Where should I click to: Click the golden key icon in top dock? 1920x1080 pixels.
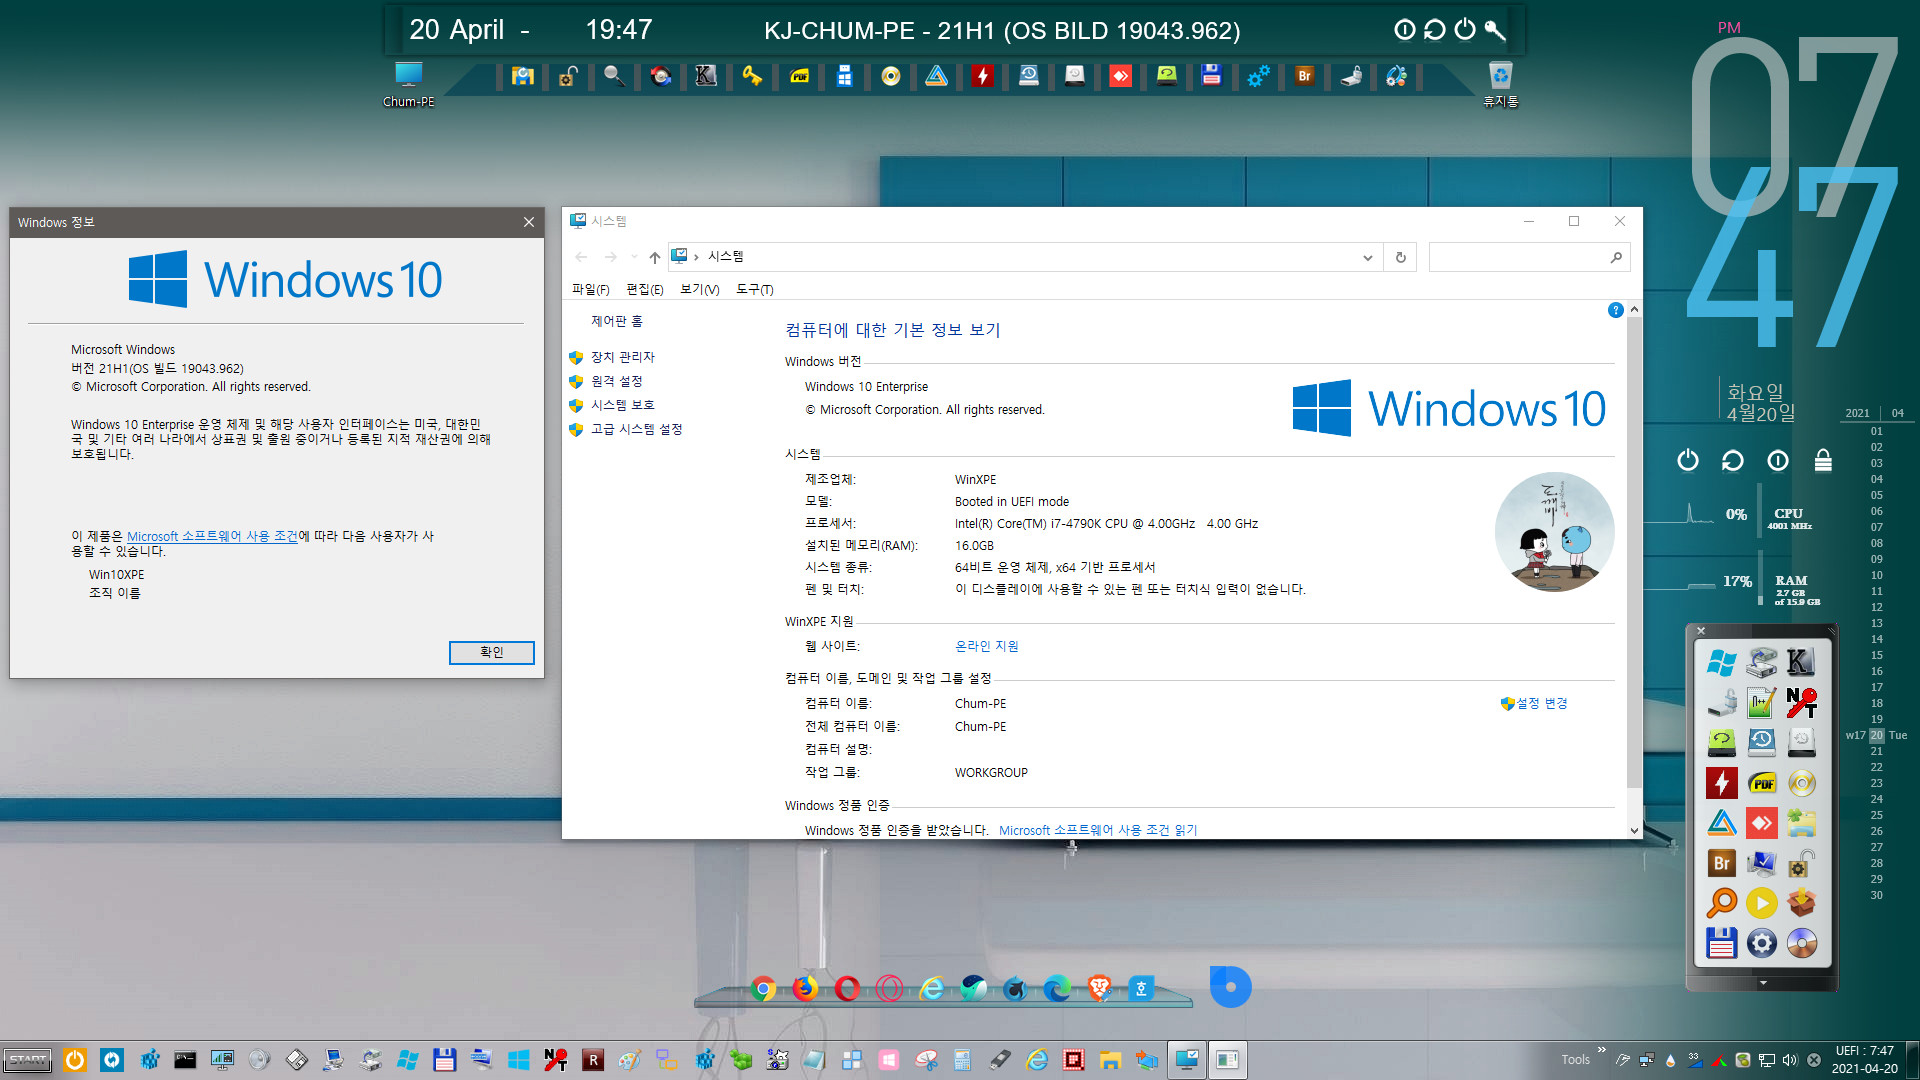click(x=752, y=76)
